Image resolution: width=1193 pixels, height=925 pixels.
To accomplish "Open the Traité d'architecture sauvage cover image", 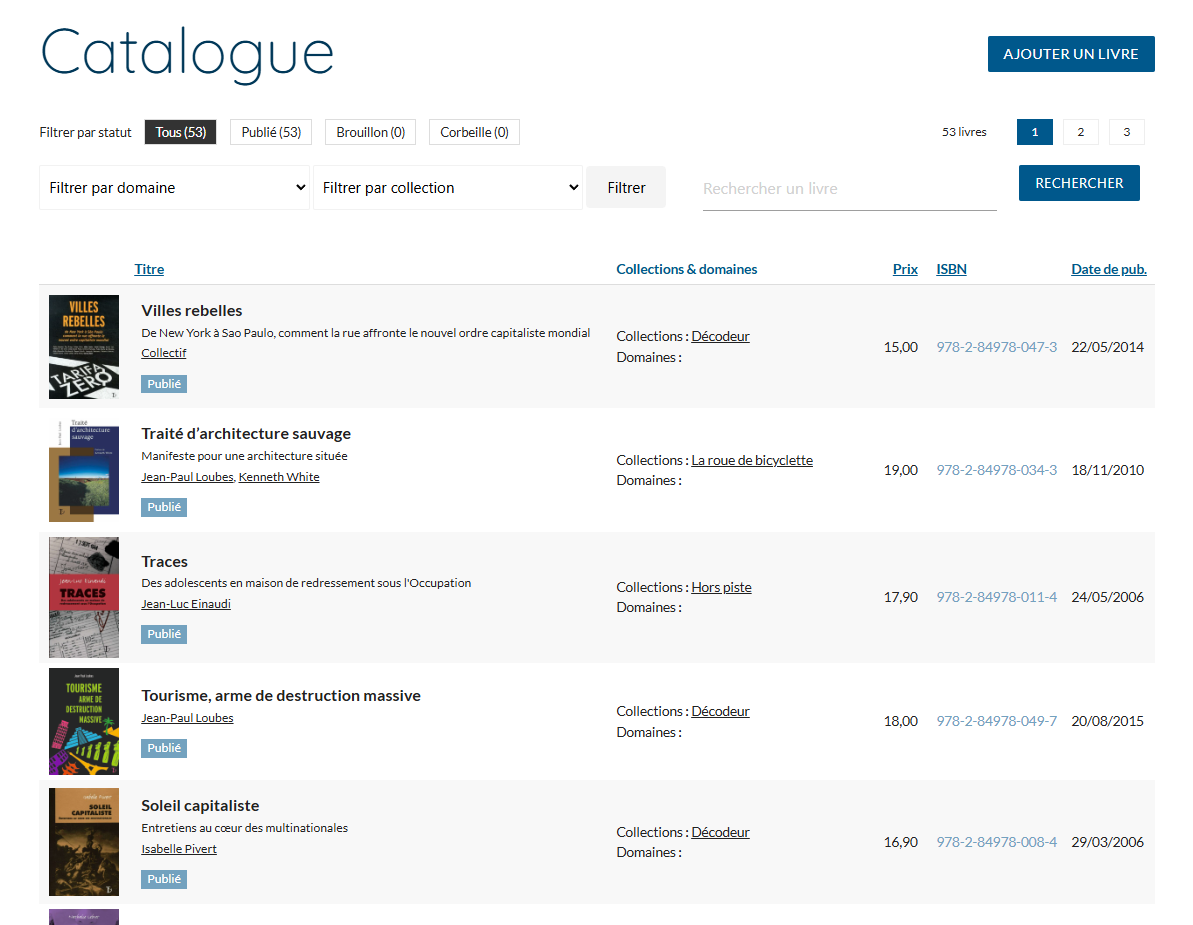I will (84, 470).
